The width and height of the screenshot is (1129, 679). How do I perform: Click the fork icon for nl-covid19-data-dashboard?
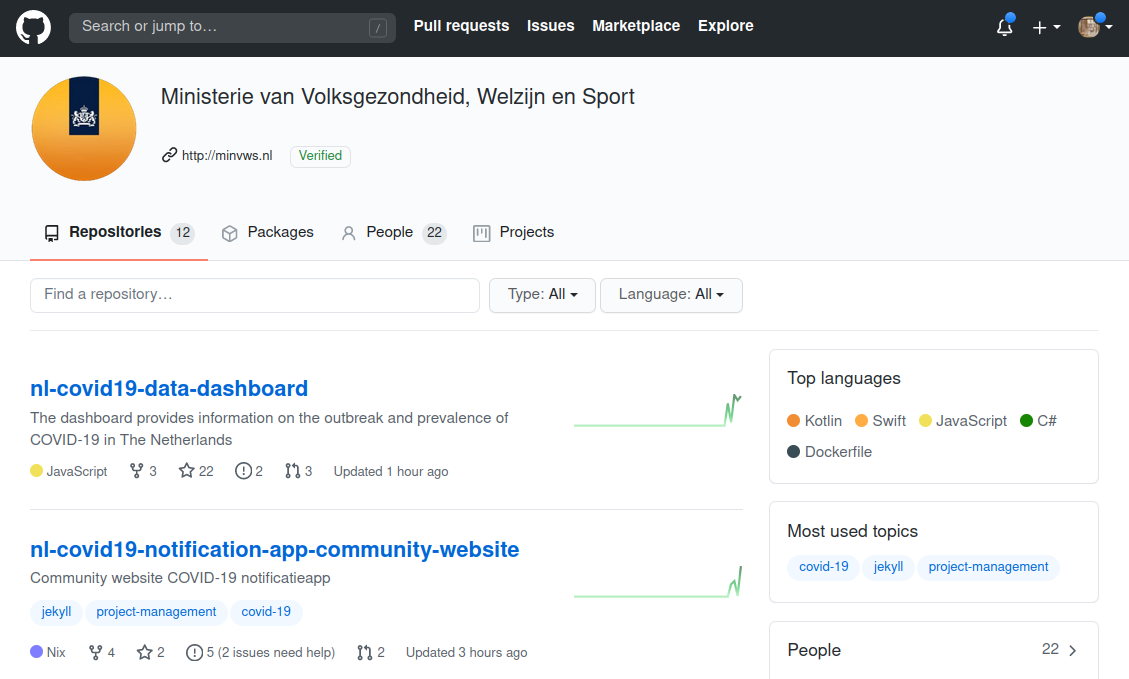[137, 471]
